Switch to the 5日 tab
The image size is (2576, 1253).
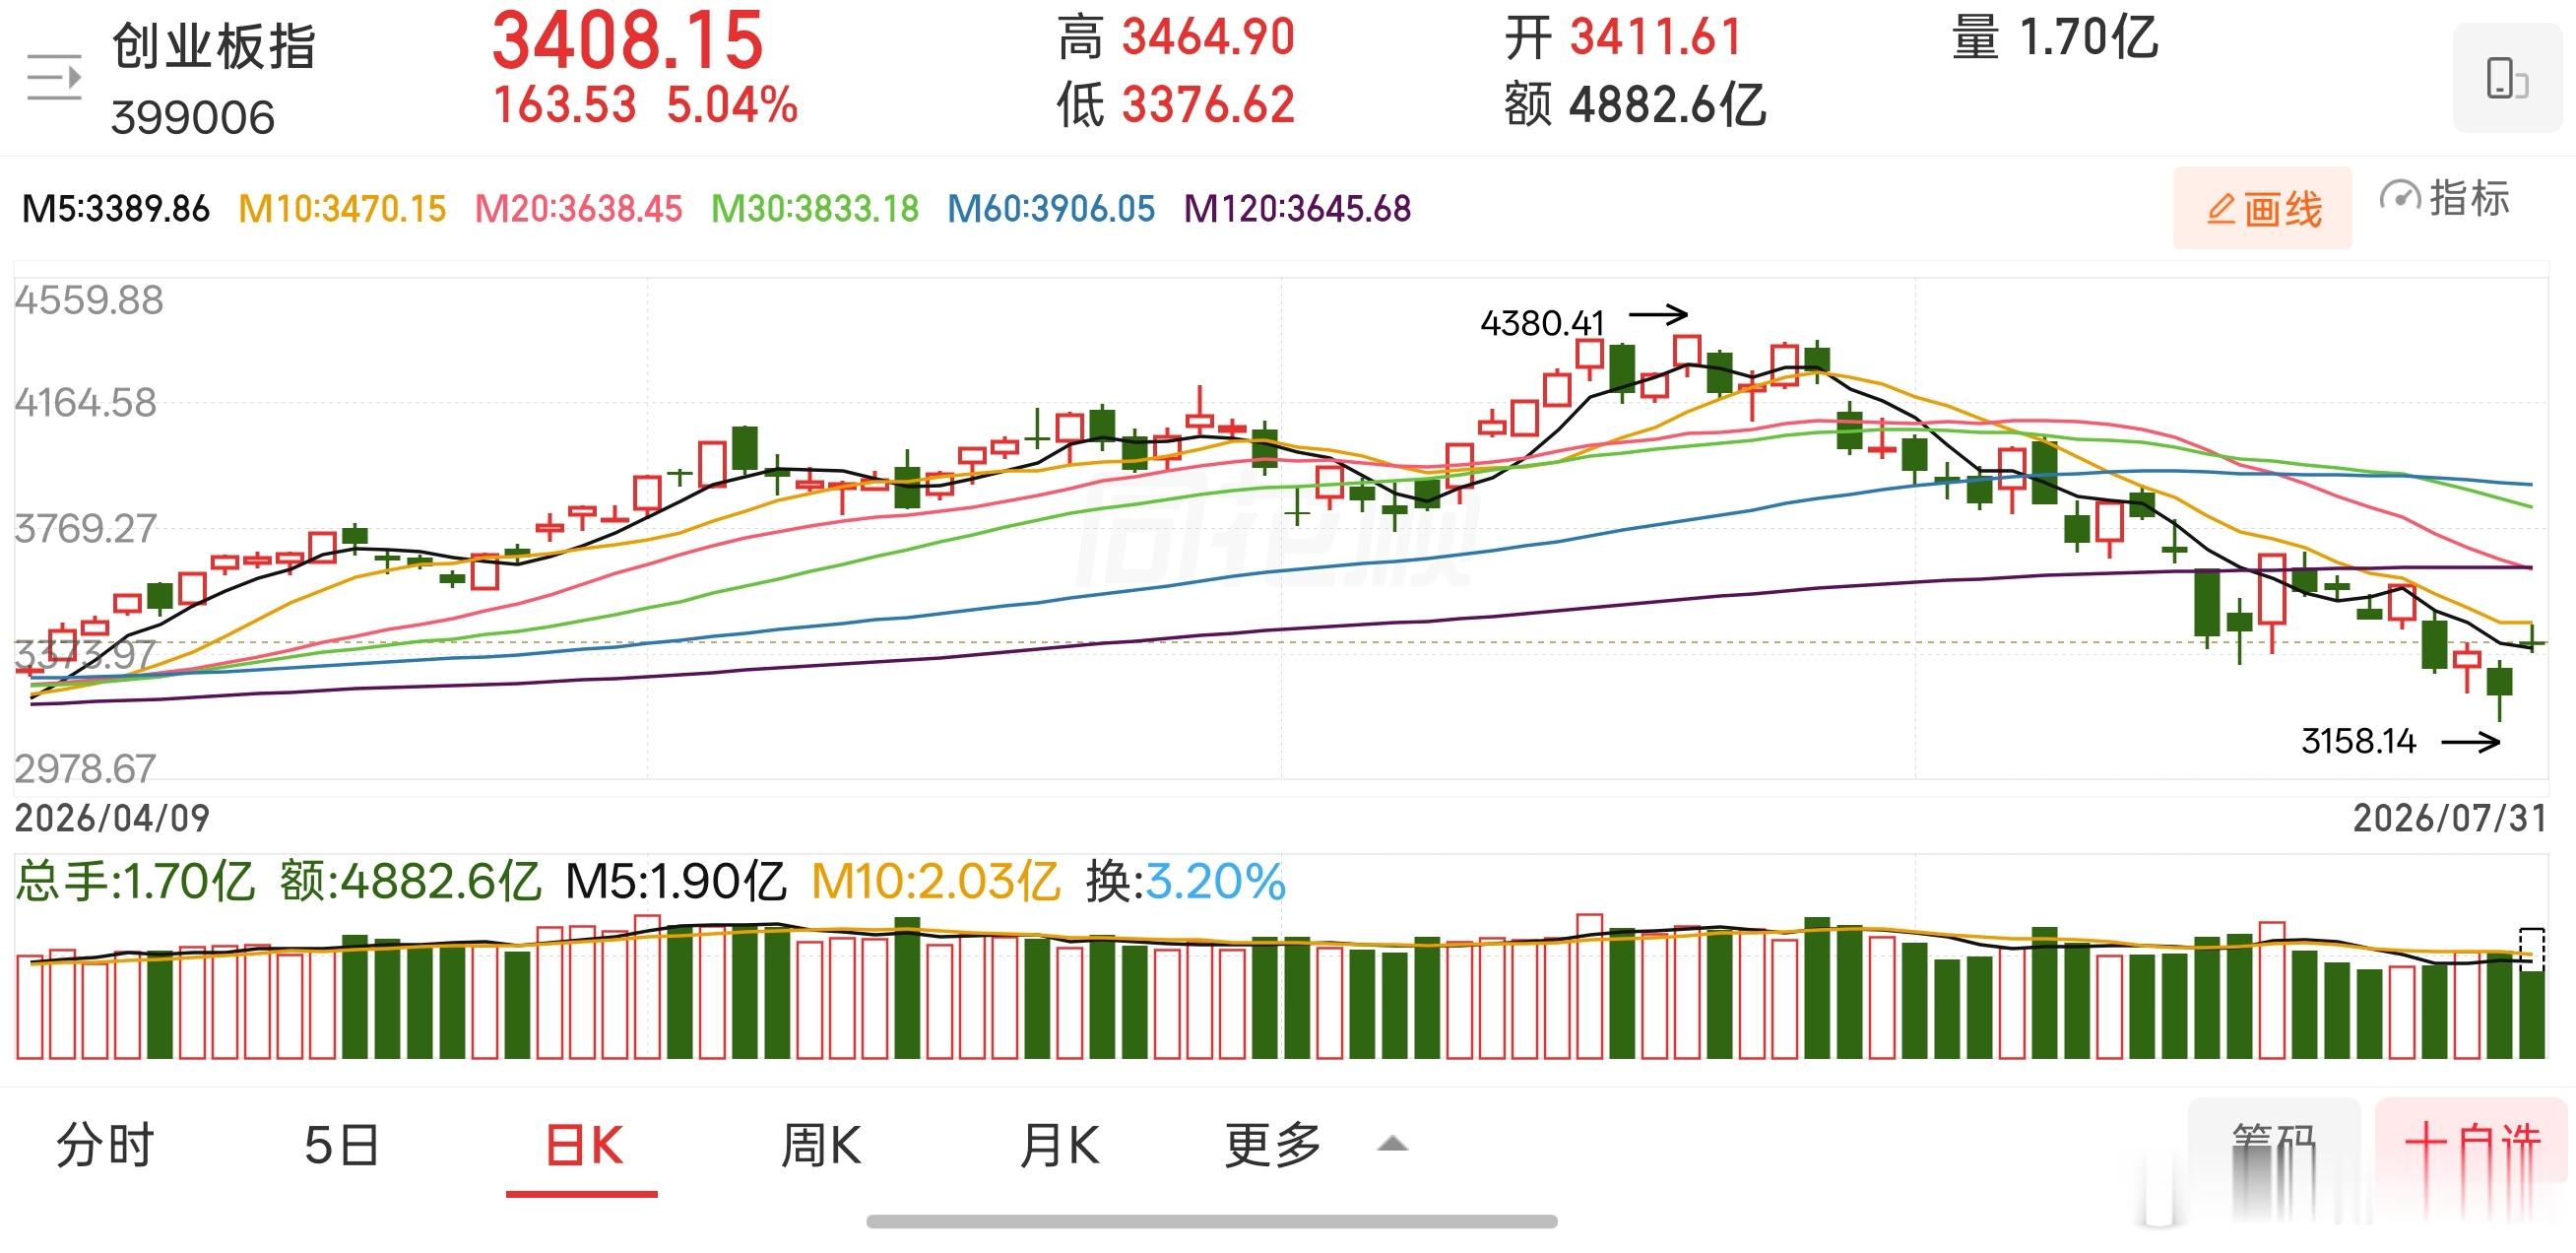[342, 1145]
